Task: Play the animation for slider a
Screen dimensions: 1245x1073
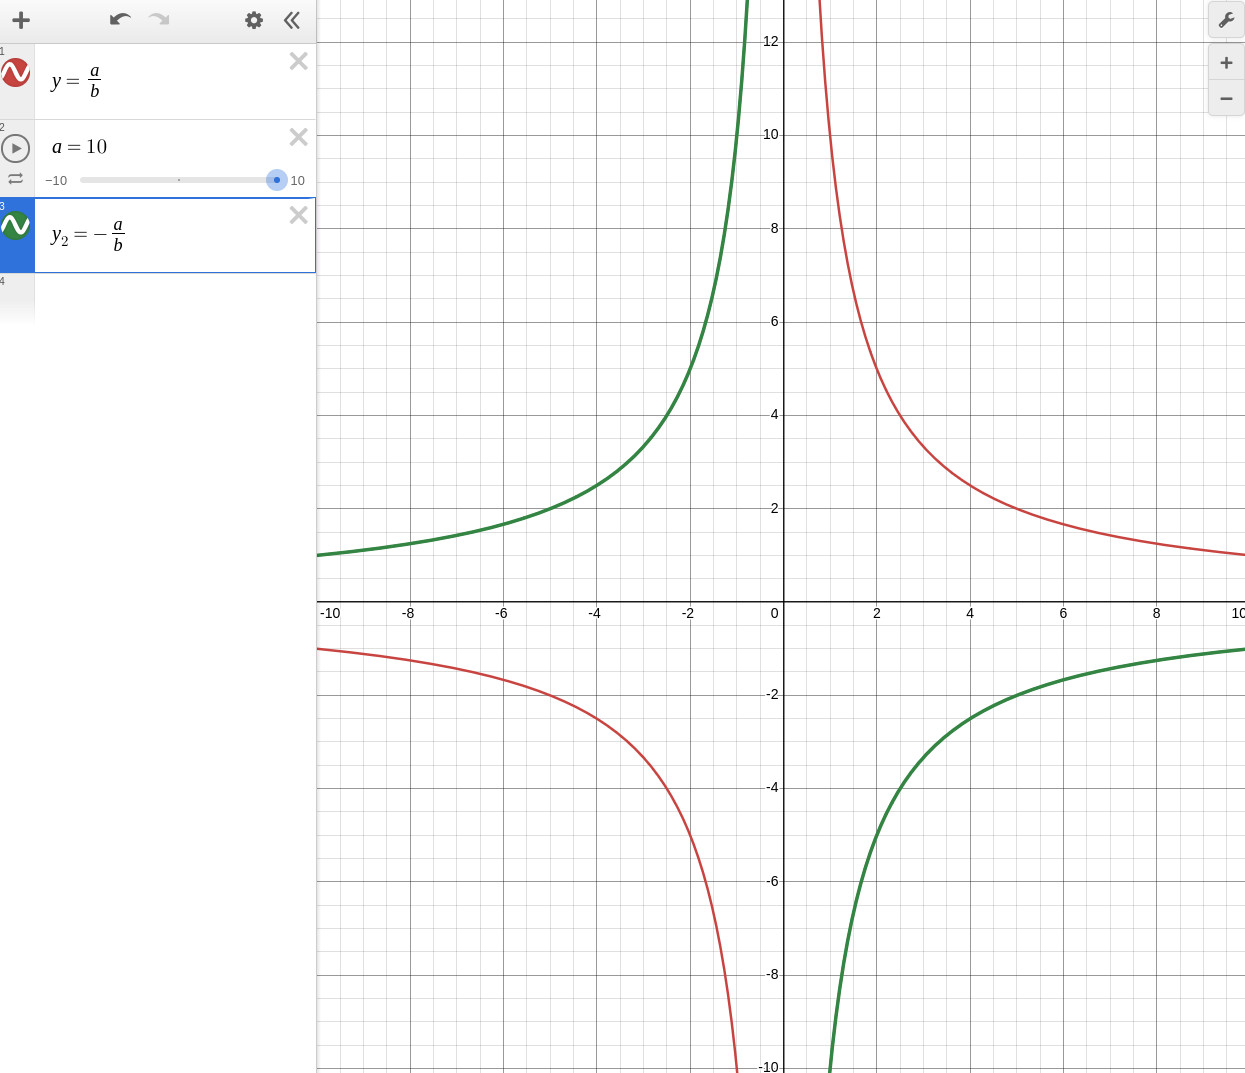Action: (15, 148)
